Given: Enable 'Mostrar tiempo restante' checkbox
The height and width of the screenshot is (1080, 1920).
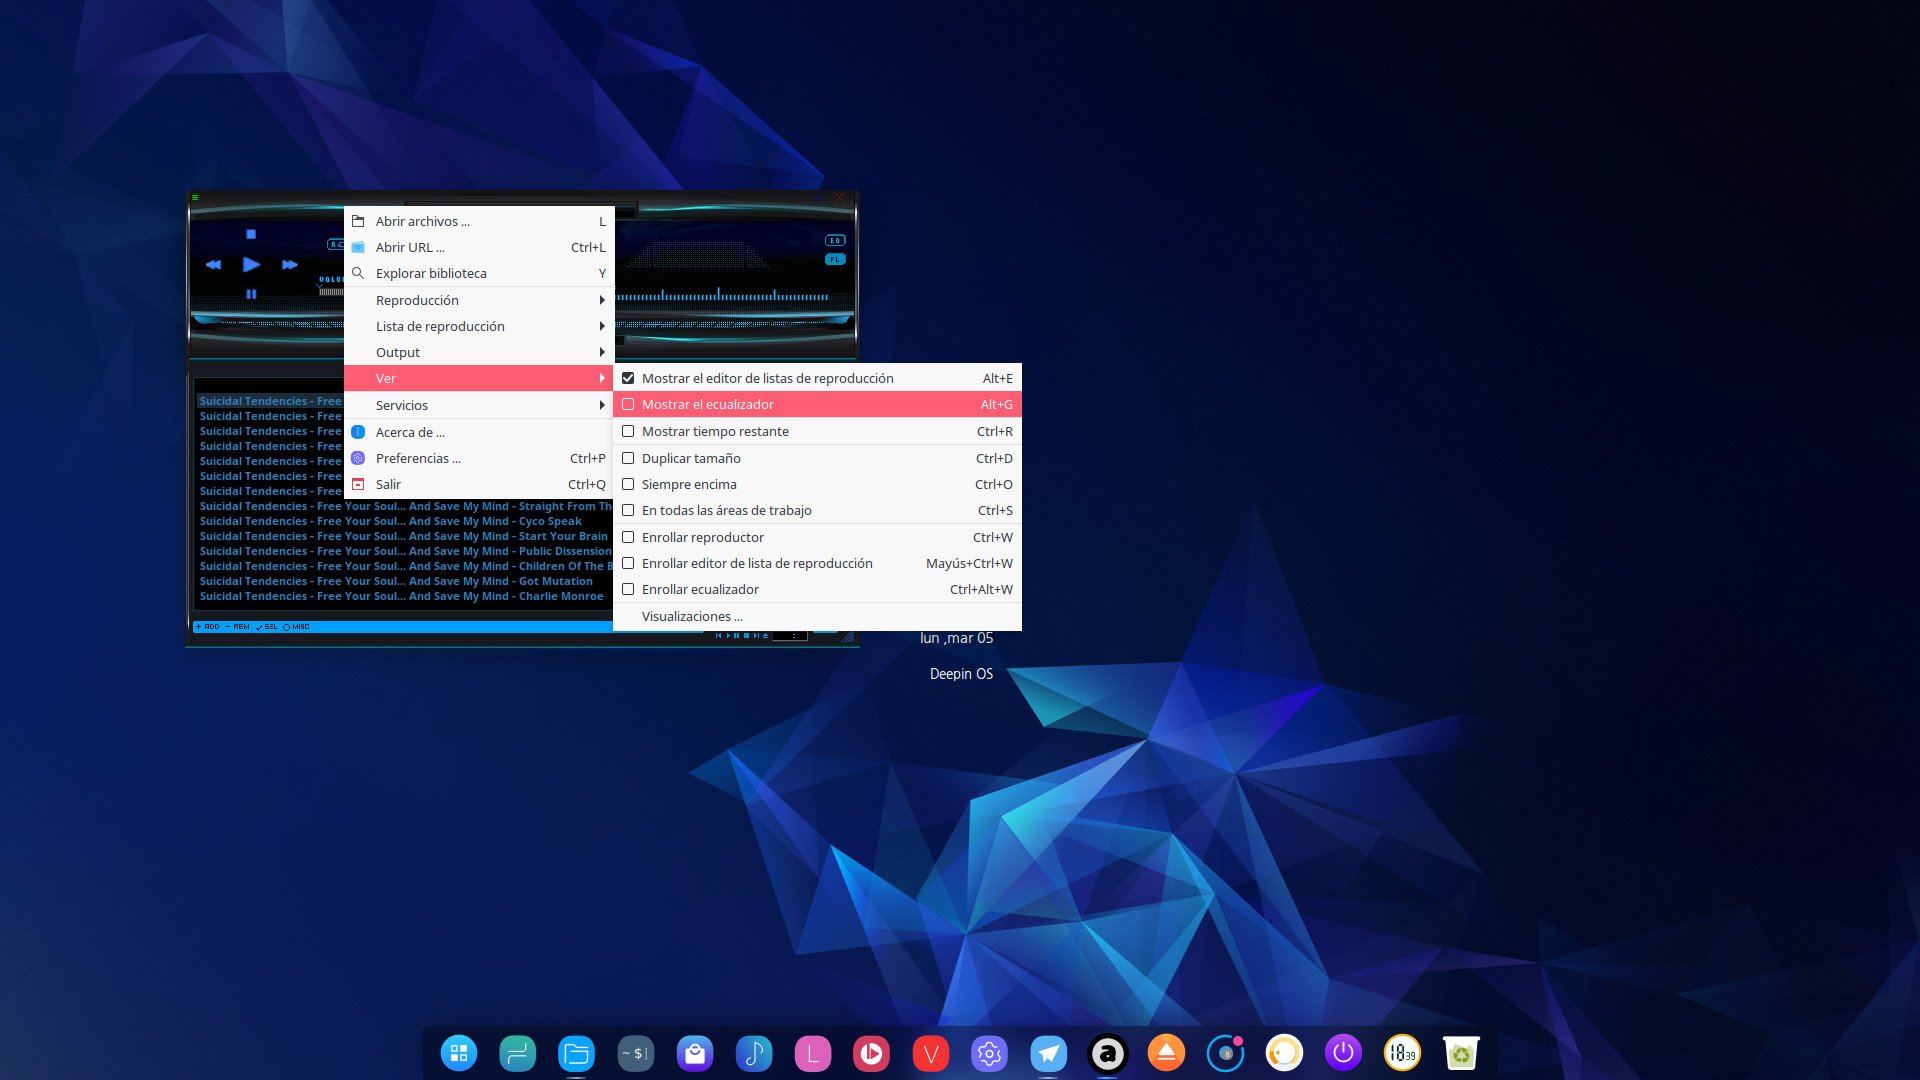Looking at the screenshot, I should click(x=818, y=431).
